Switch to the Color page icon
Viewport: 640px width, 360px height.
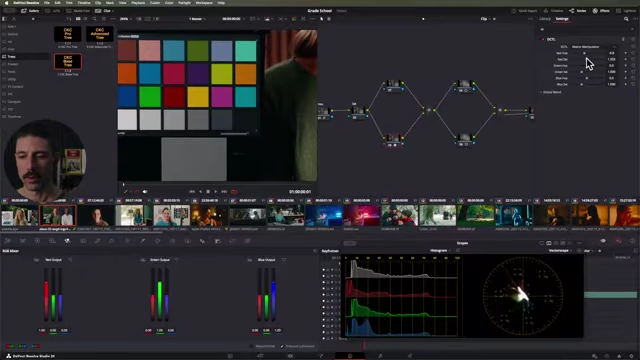tap(350, 356)
